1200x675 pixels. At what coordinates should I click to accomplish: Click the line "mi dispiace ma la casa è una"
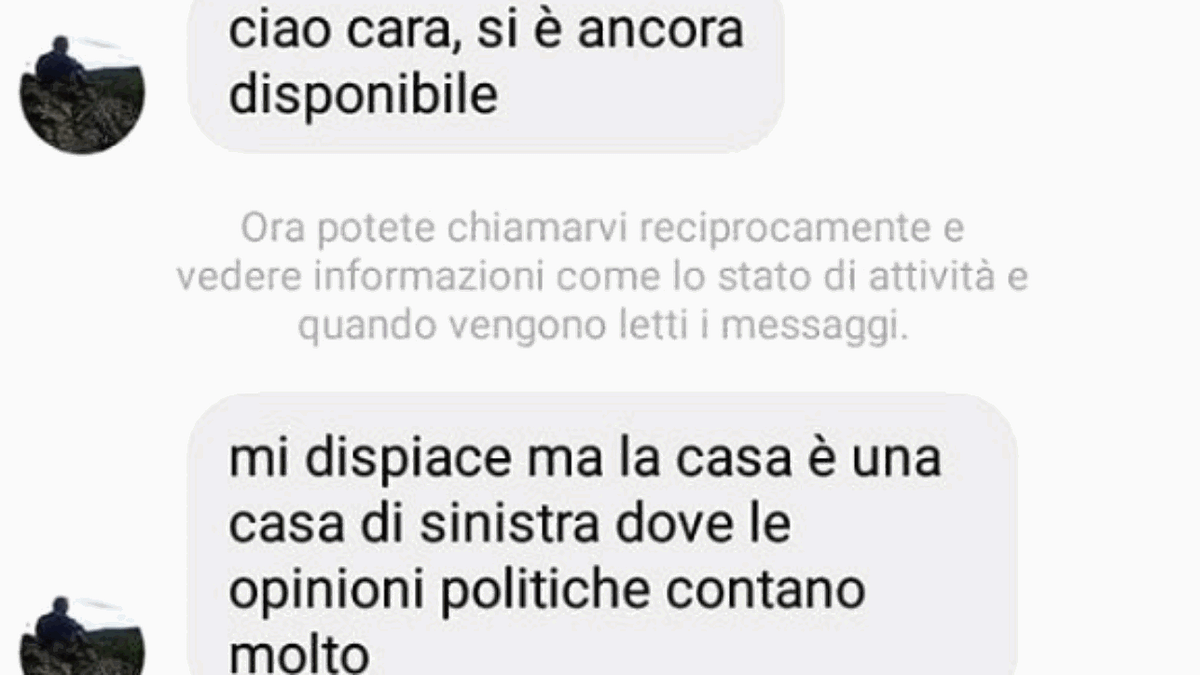click(x=584, y=461)
